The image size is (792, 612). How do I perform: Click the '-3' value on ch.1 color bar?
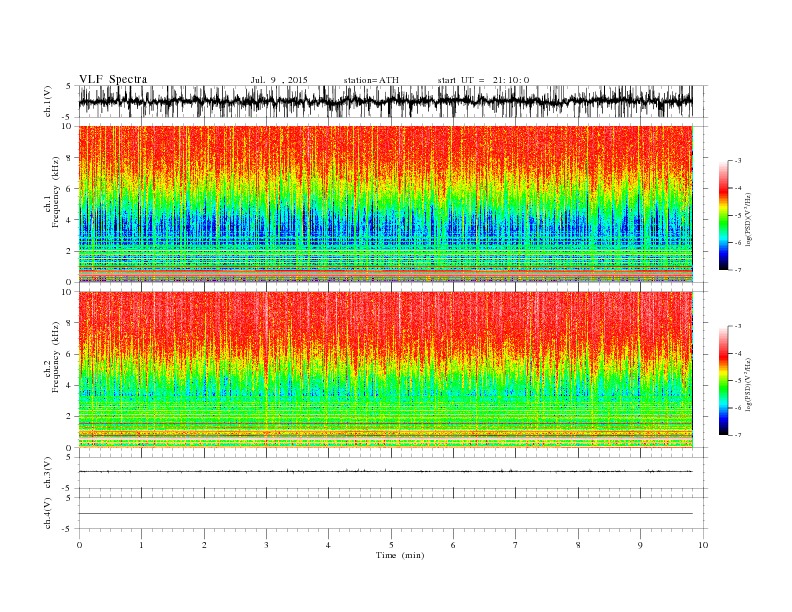click(x=738, y=161)
